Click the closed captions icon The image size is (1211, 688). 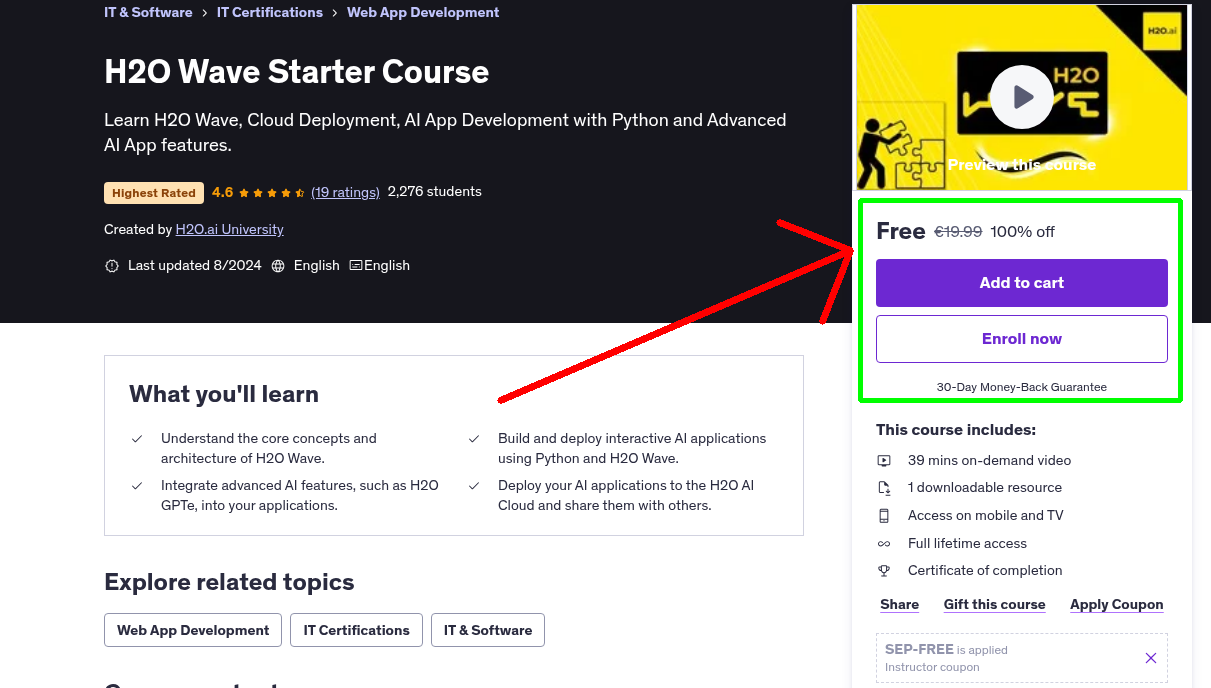tap(356, 266)
